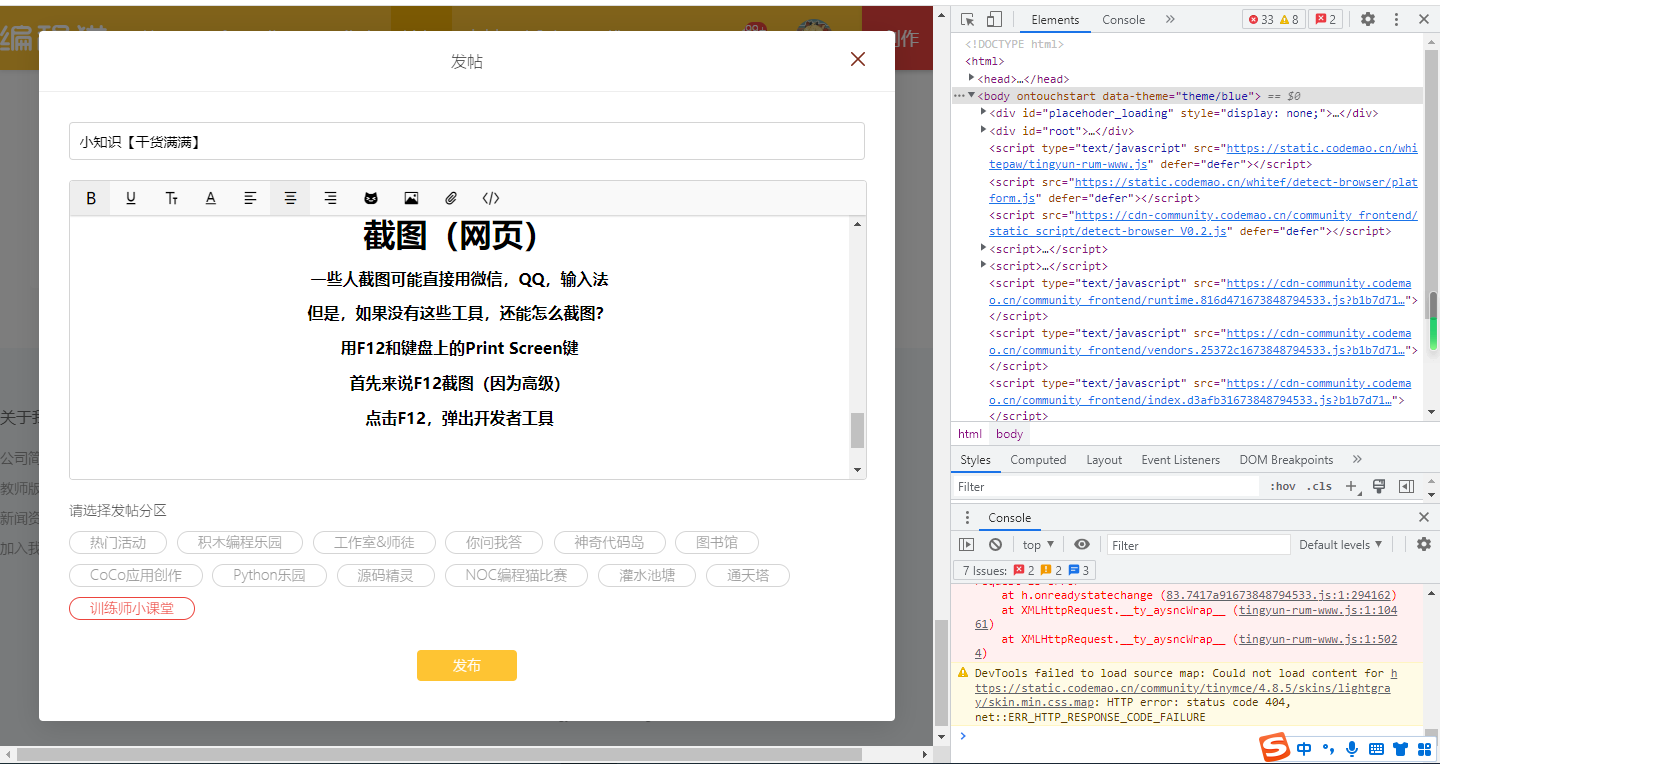1658x764 pixels.
Task: Show more style pane tabs
Action: pos(1357,460)
